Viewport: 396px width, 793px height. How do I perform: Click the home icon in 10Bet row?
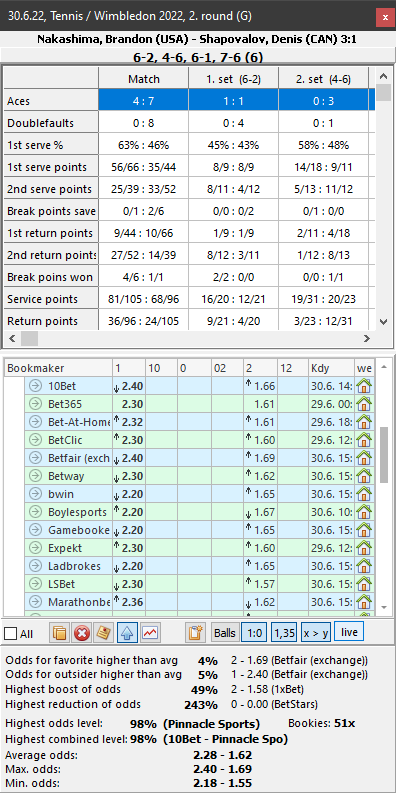tap(364, 386)
